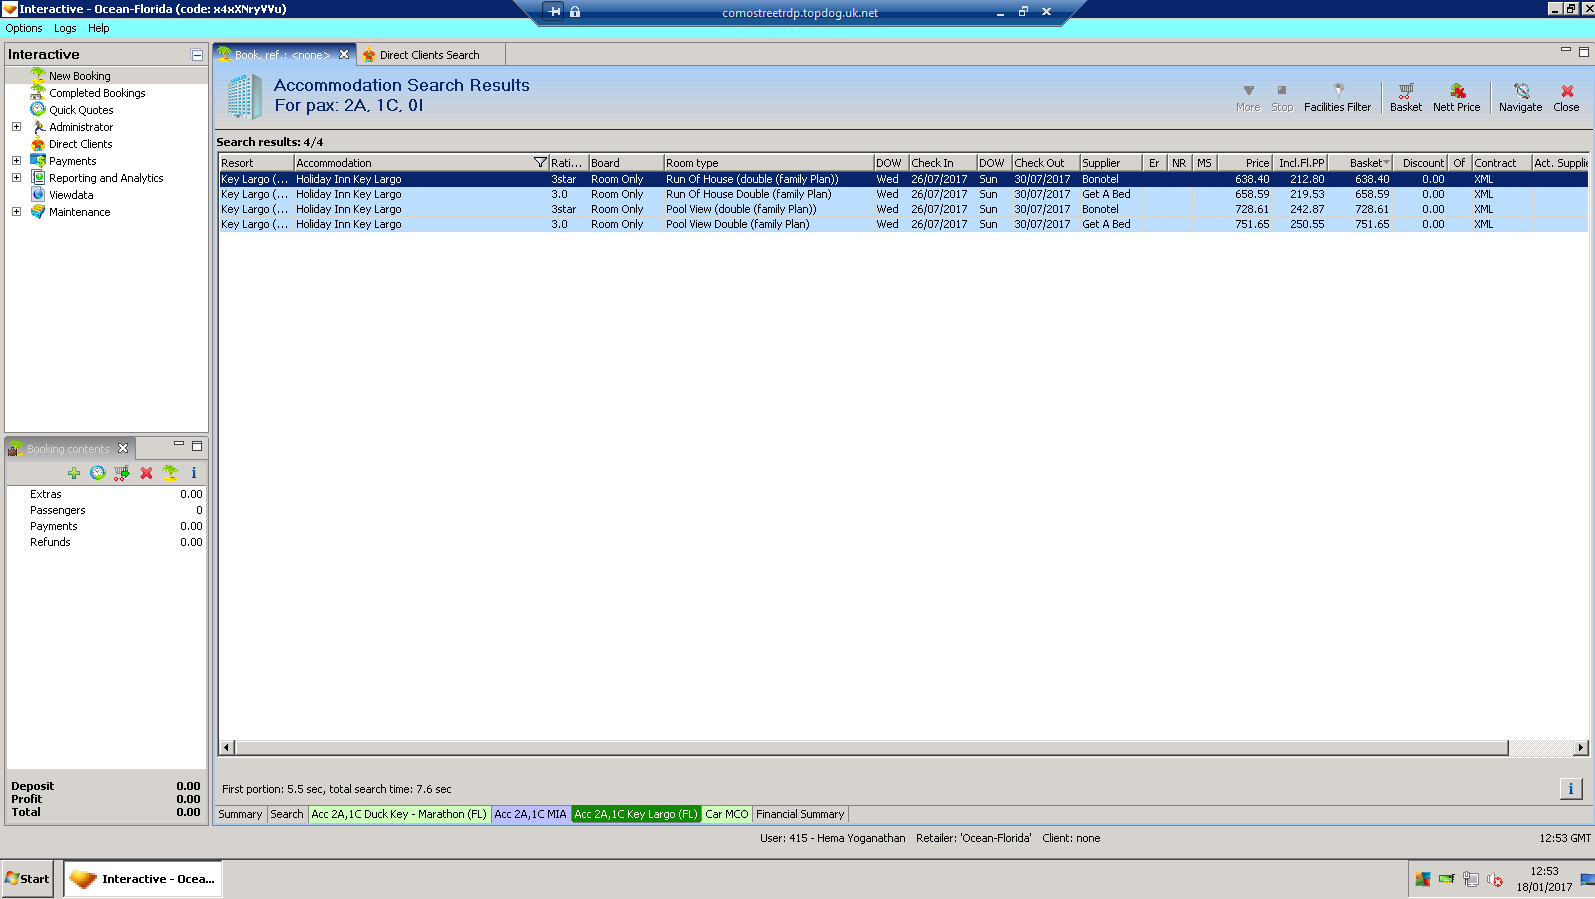Expand the Administrator tree node
Screen dimensions: 1595x899
[16, 127]
